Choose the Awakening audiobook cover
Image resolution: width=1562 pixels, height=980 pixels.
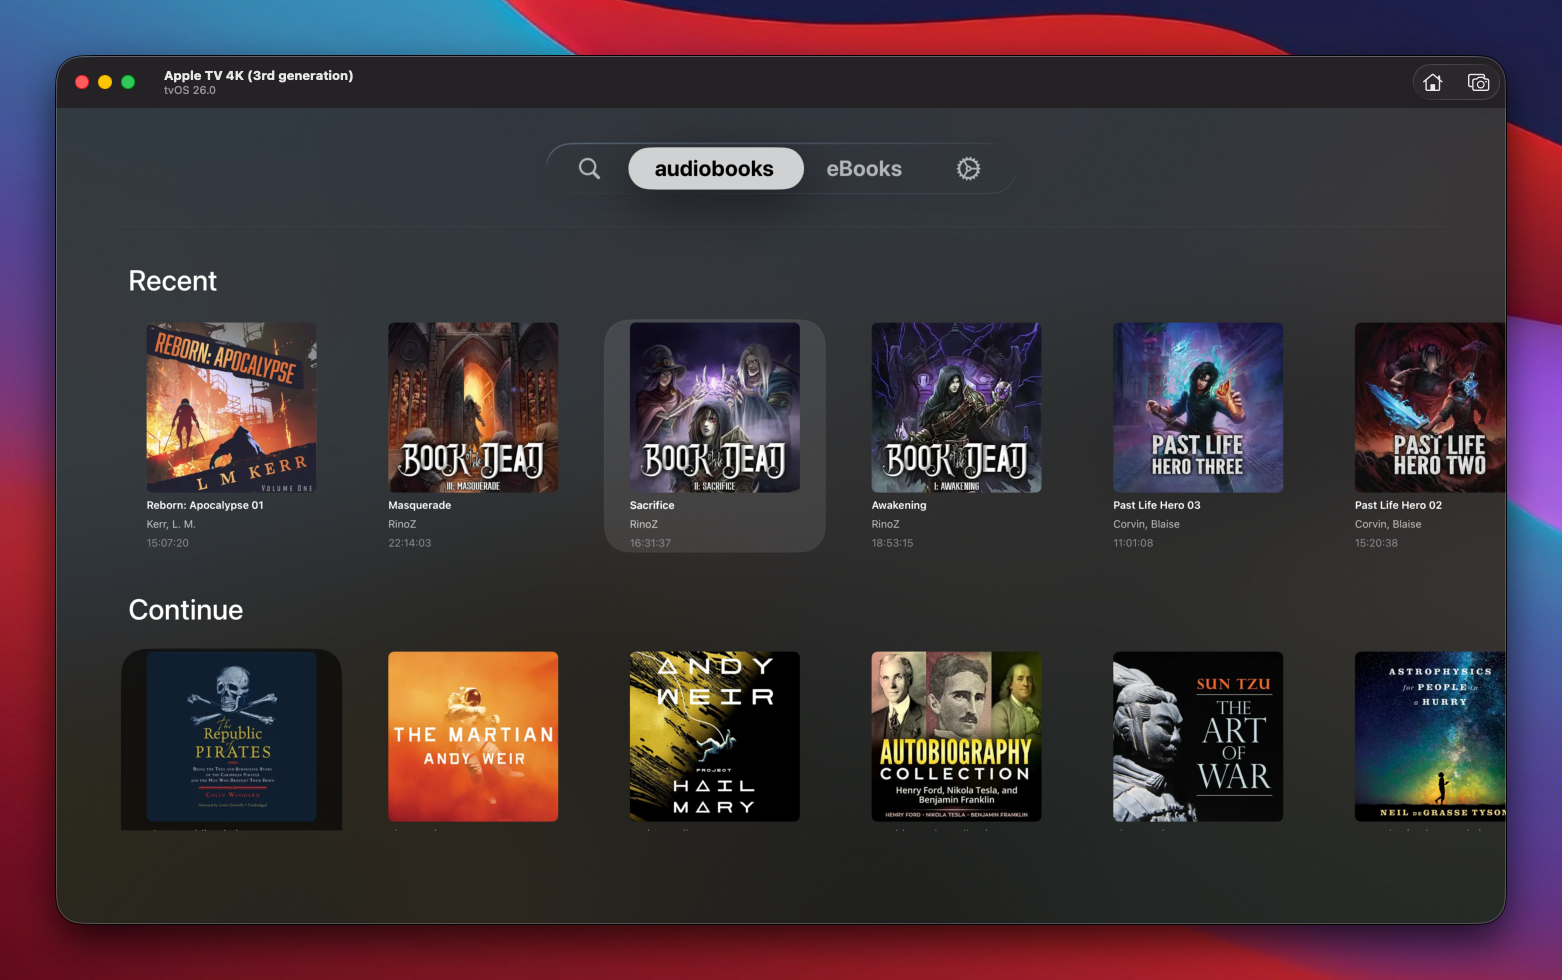tap(956, 407)
